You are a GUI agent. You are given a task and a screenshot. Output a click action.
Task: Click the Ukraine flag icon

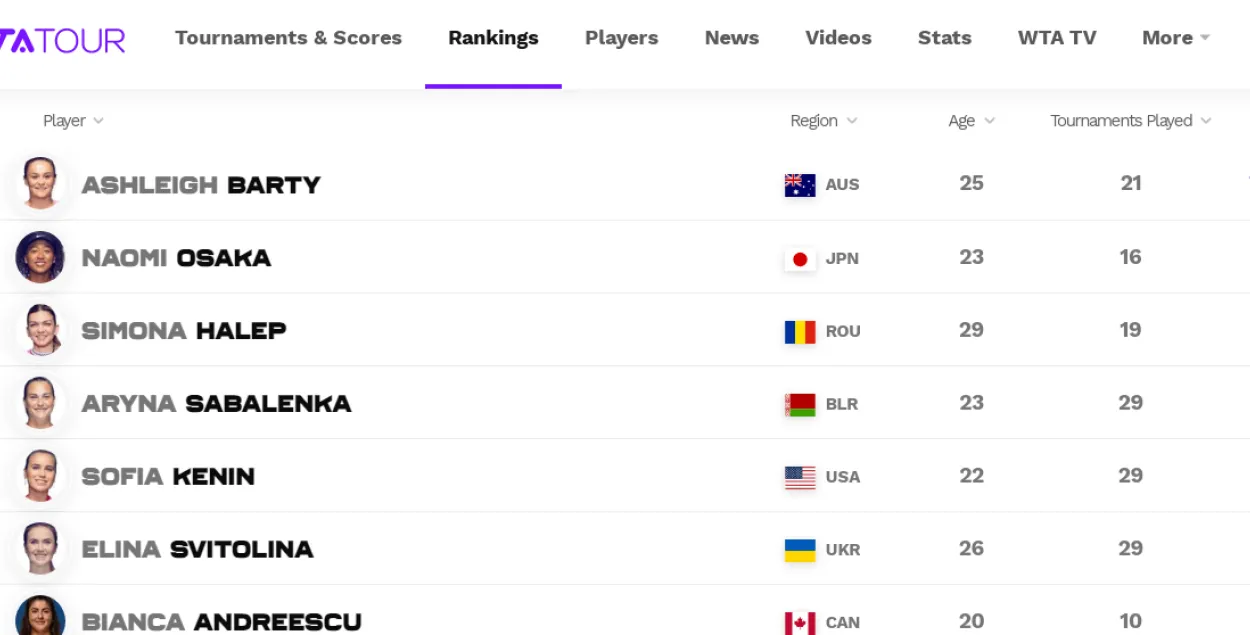click(x=800, y=550)
